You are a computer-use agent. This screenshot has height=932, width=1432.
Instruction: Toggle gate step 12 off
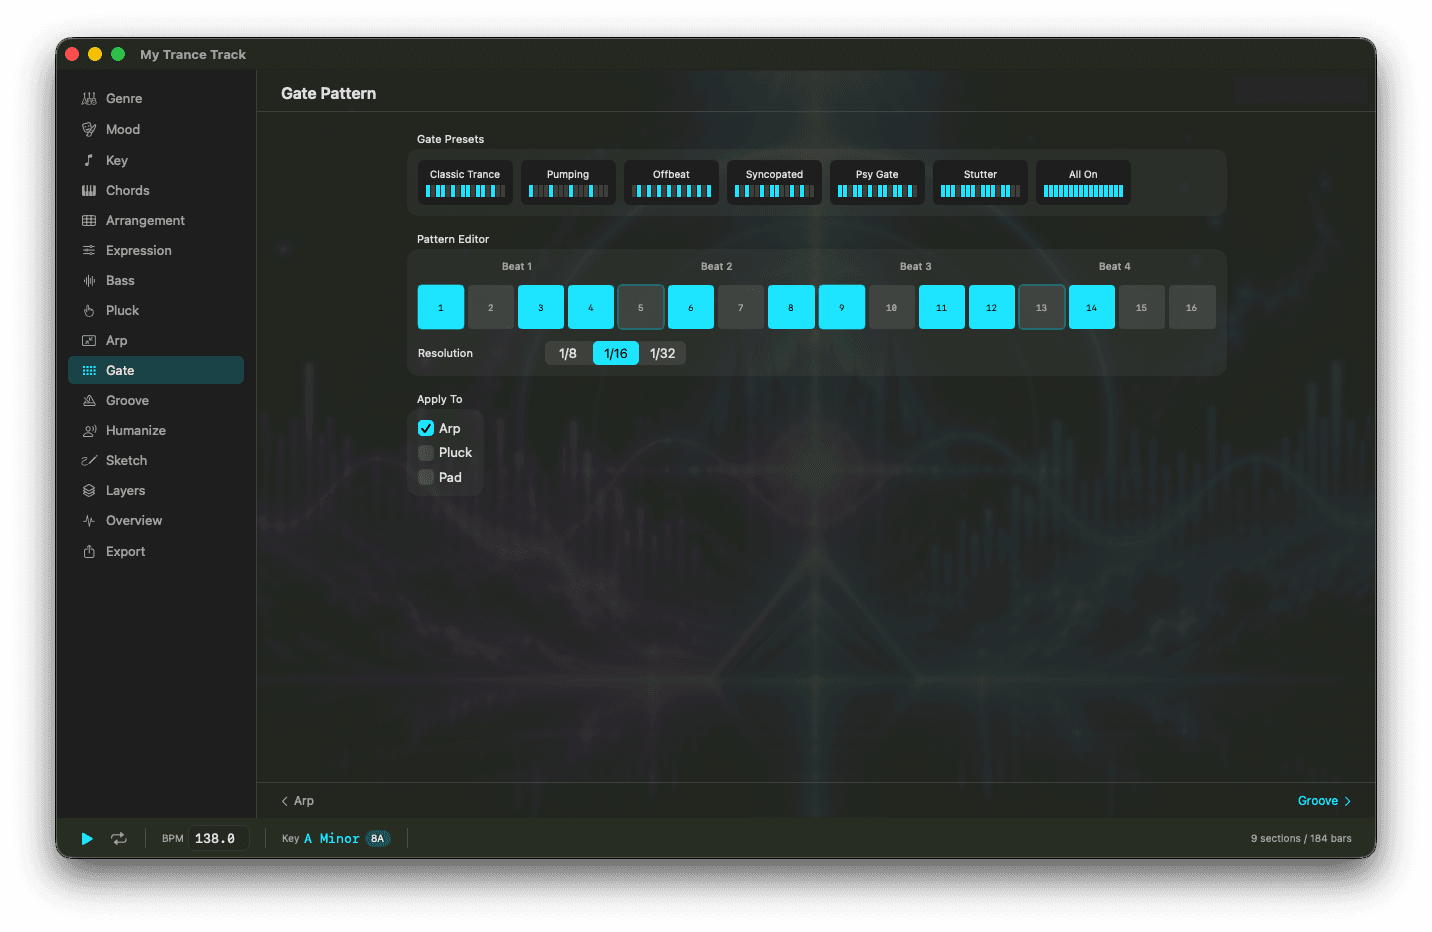pyautogui.click(x=992, y=307)
